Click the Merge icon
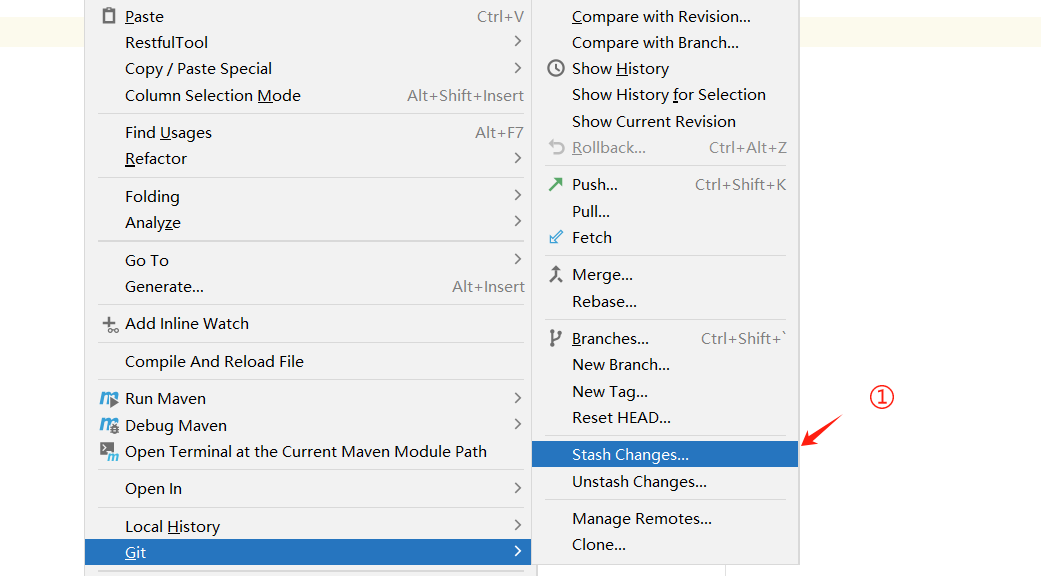1041x576 pixels. click(556, 274)
